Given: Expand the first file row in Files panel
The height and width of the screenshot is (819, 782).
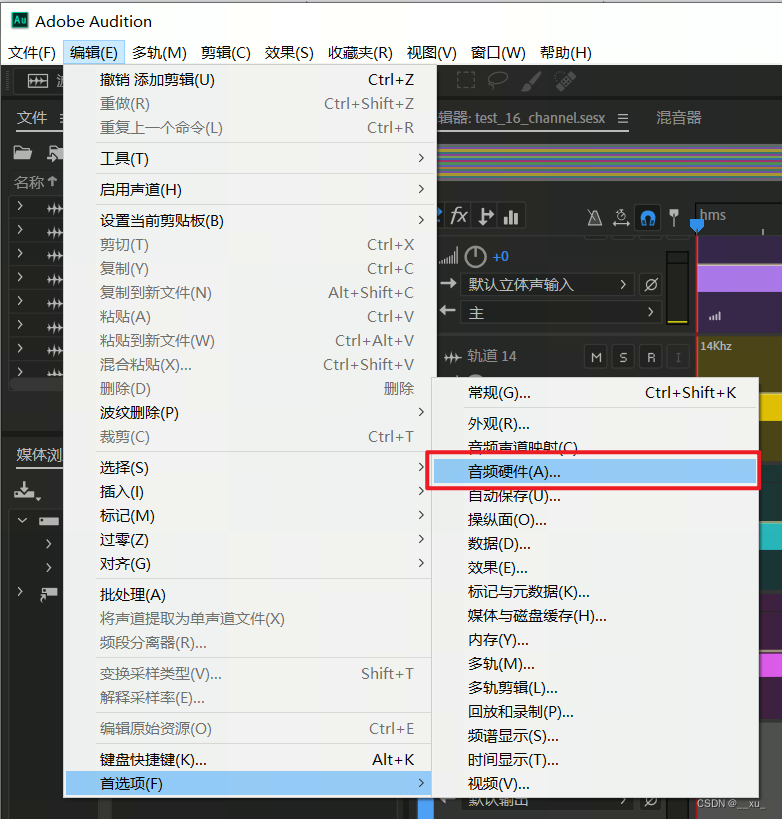Looking at the screenshot, I should (20, 206).
